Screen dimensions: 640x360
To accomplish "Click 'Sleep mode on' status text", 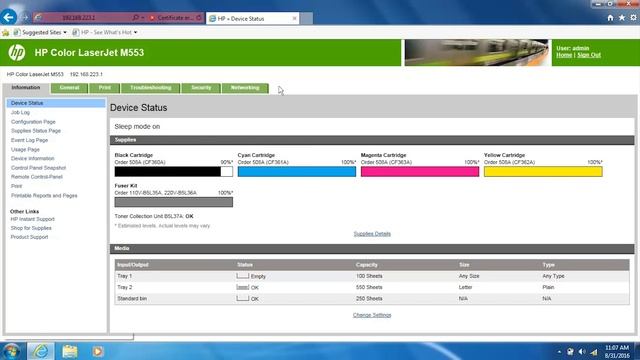I will 137,127.
